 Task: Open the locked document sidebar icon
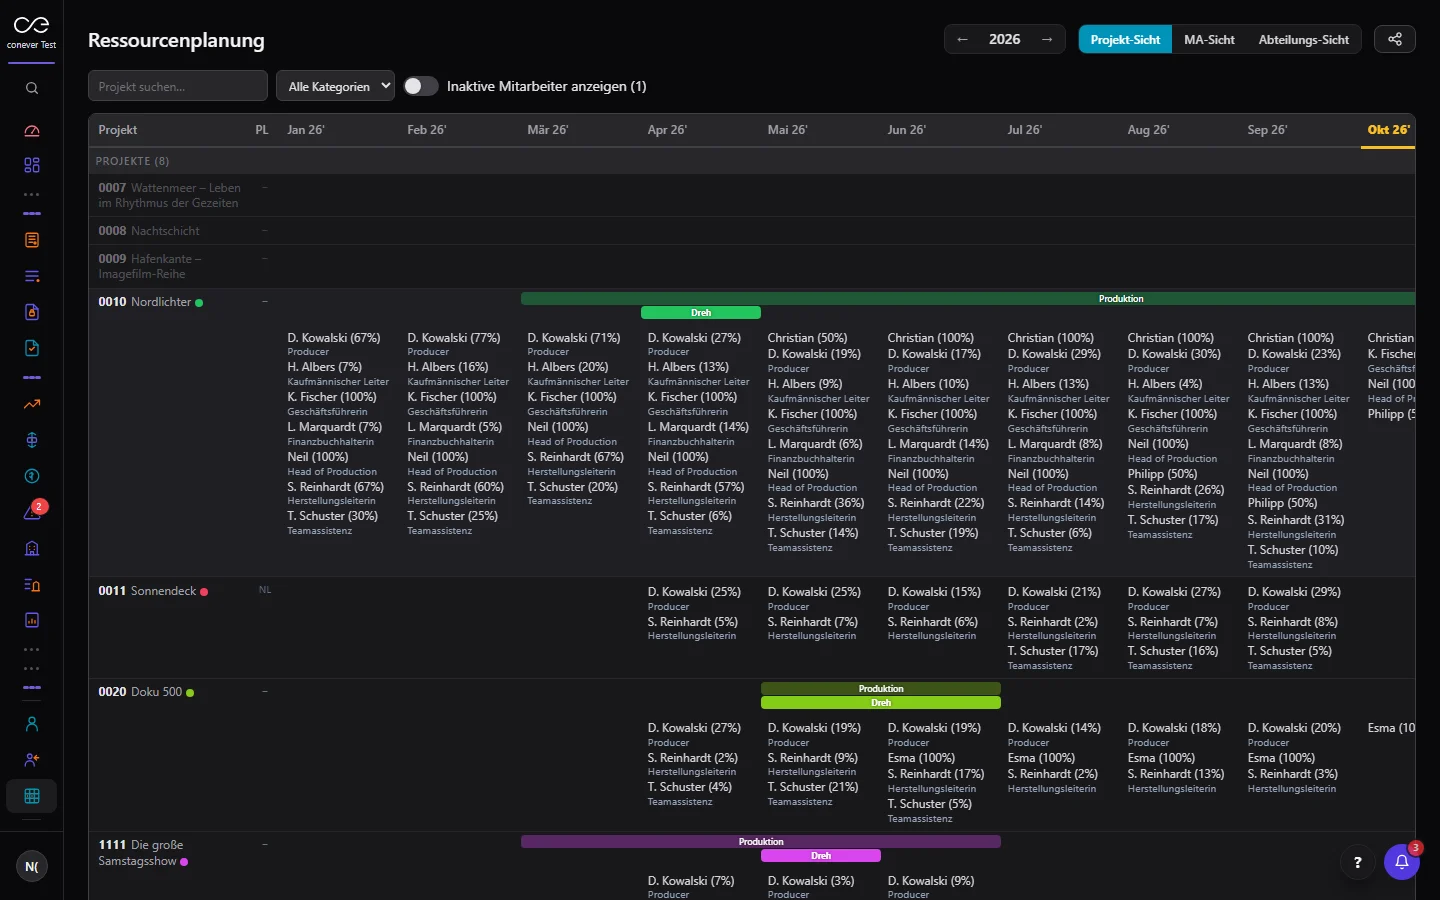tap(32, 312)
